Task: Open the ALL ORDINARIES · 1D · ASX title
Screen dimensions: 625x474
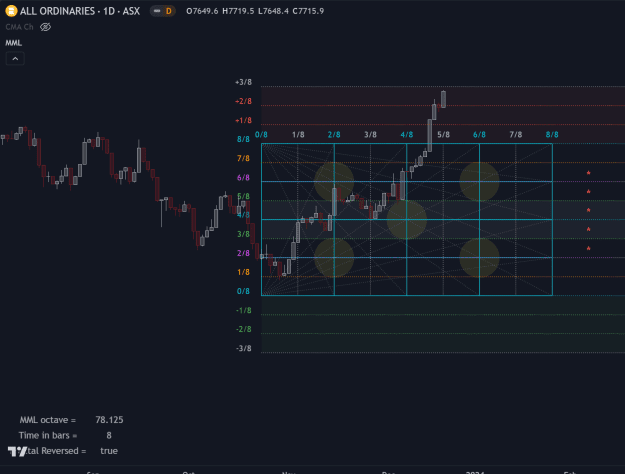Action: coord(80,11)
